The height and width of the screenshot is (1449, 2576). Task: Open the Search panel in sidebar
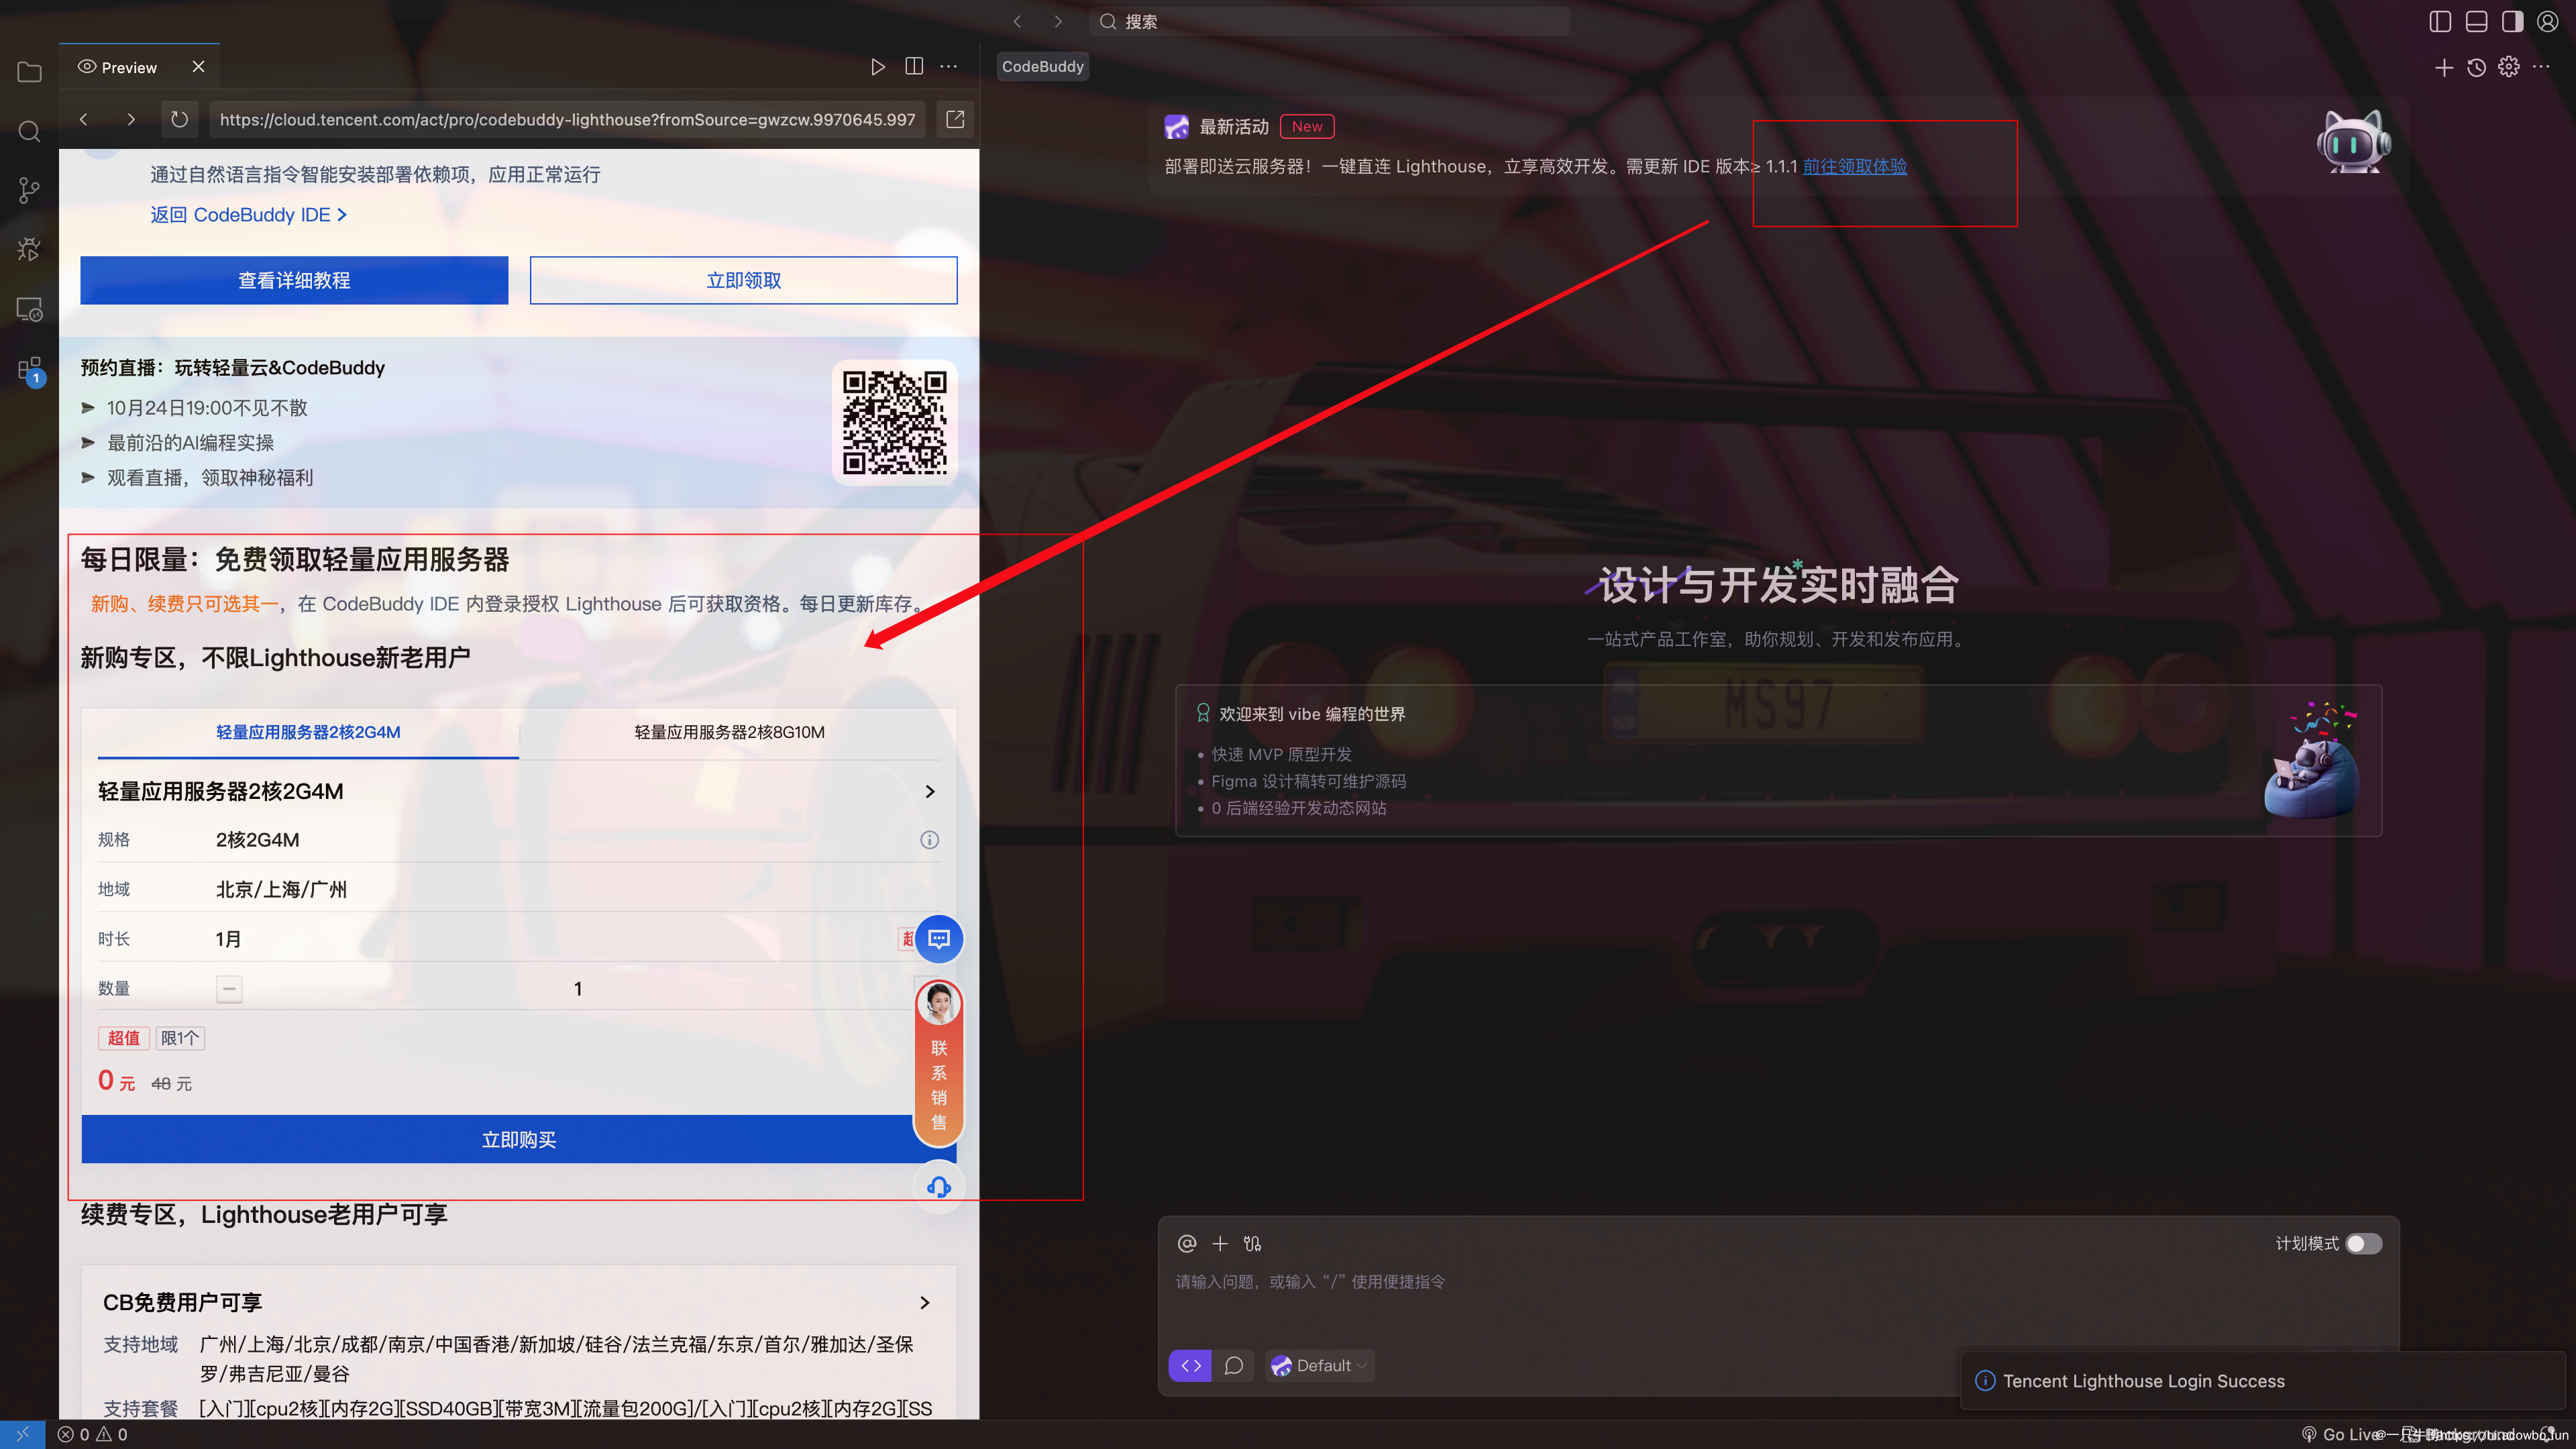[x=29, y=131]
